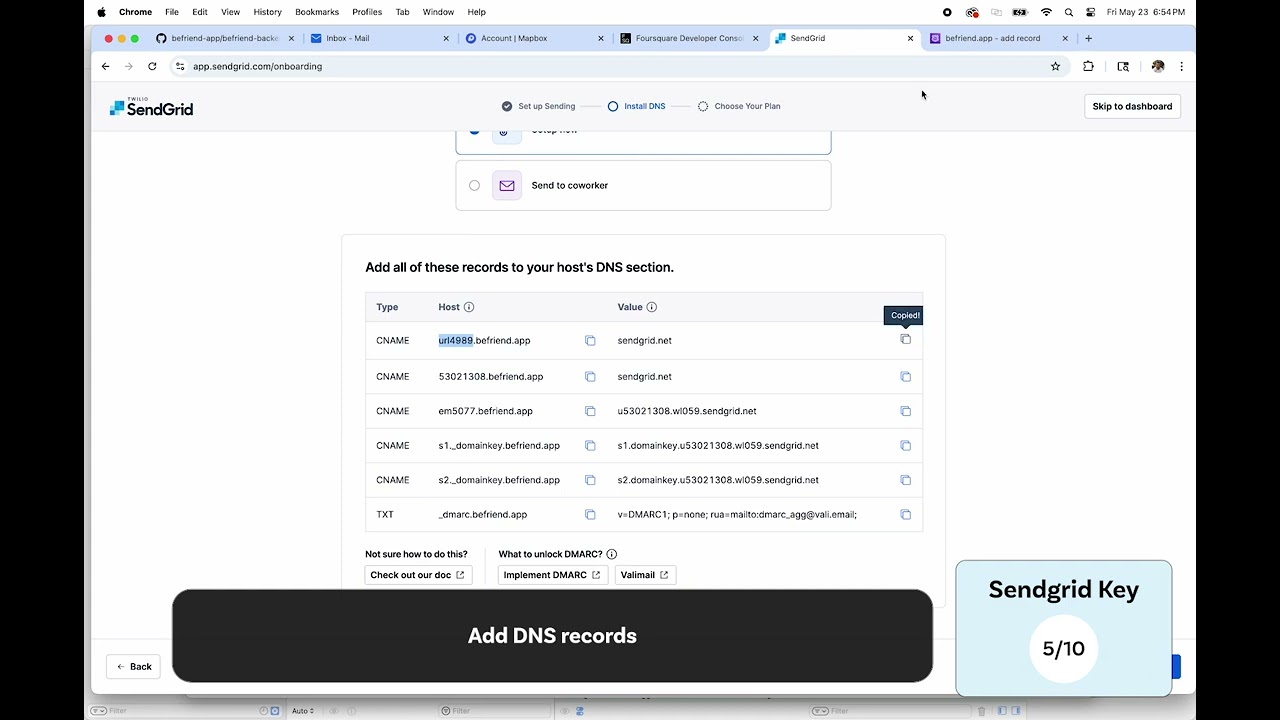
Task: Open new browser tab
Action: coord(1088,38)
